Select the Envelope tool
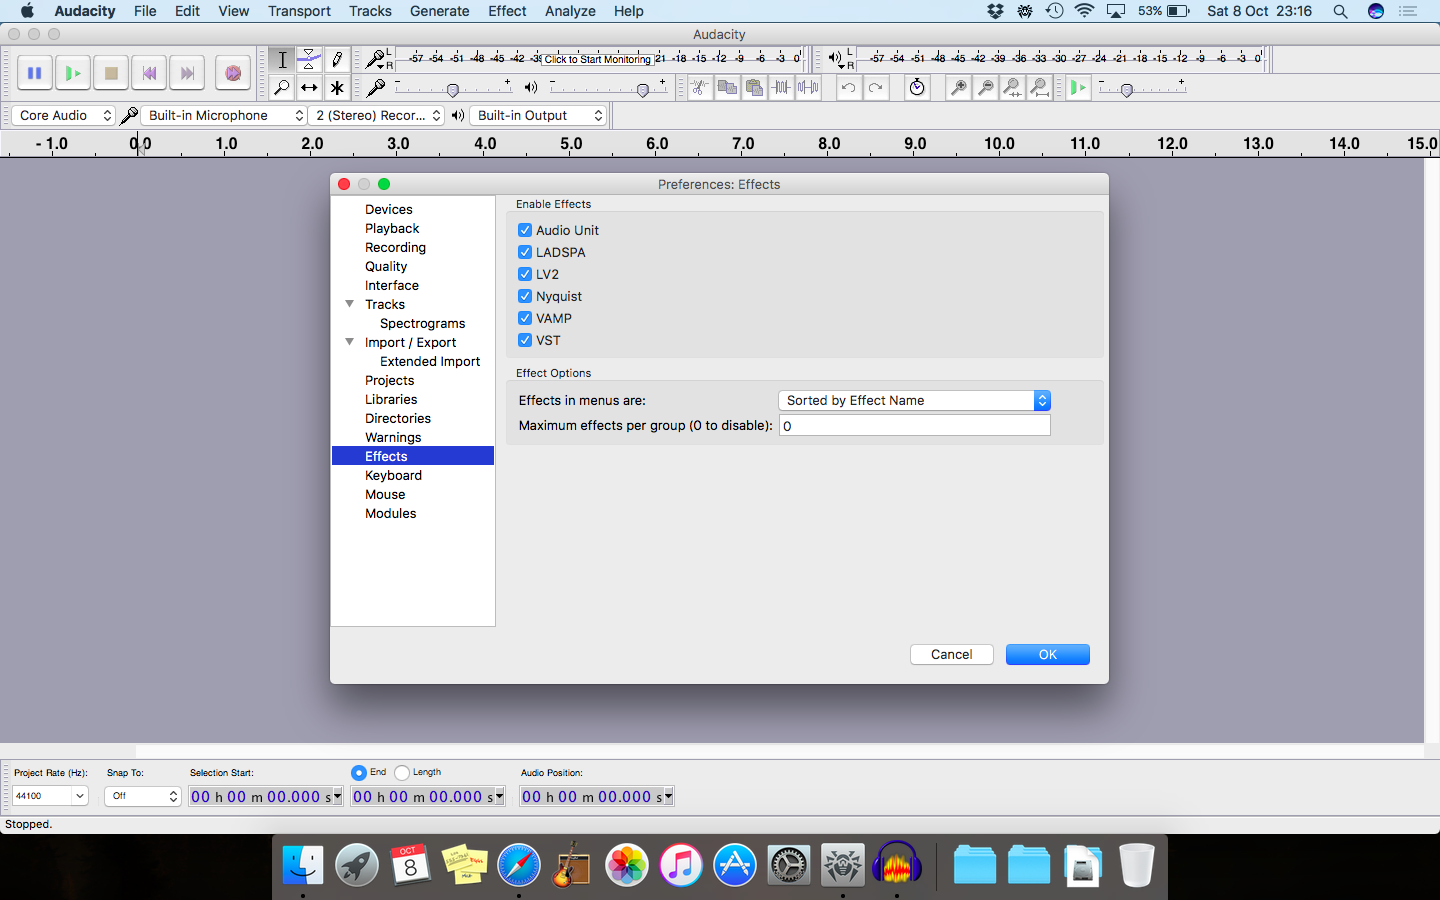 (309, 60)
